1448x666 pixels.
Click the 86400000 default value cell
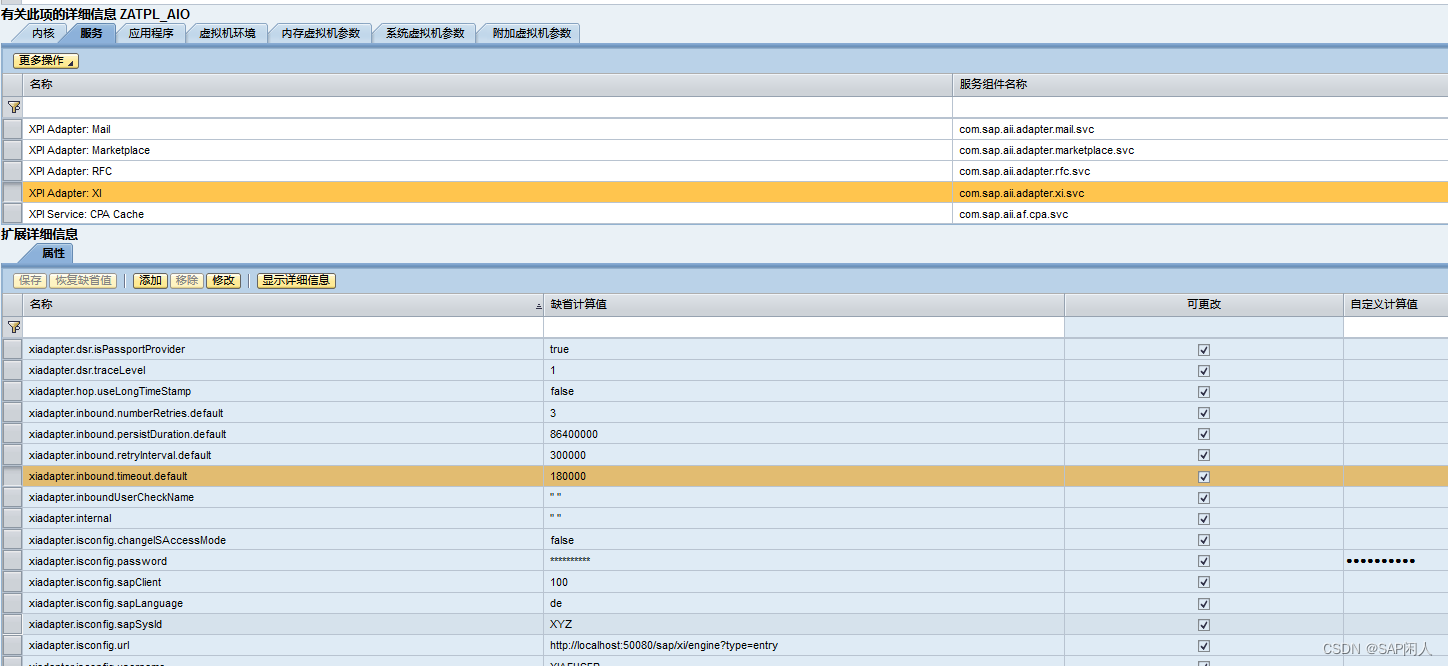(804, 435)
